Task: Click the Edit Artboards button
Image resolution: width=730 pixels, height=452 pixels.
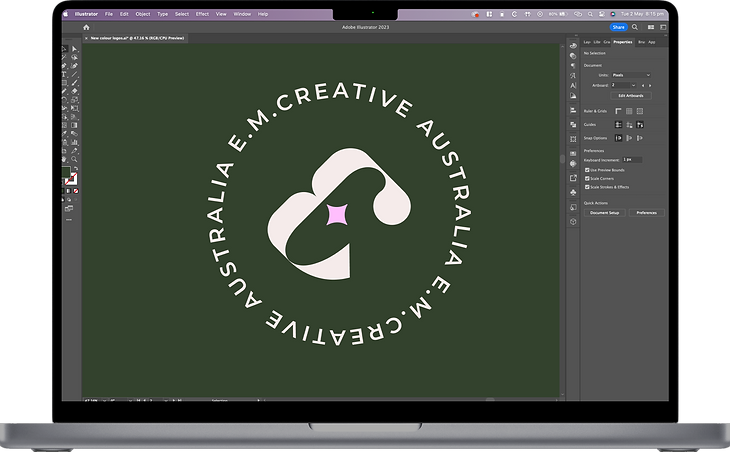Action: coord(631,95)
